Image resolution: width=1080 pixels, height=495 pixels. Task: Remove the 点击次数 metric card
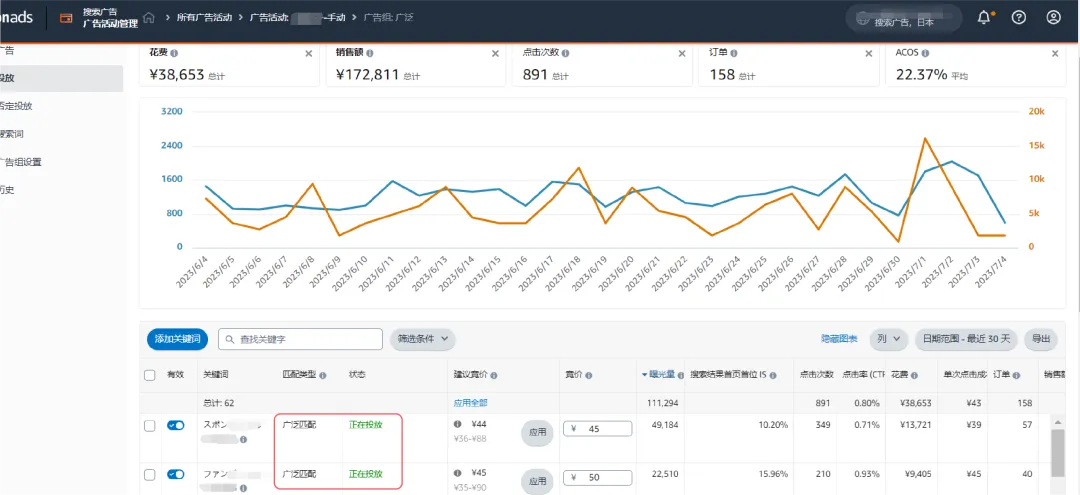pyautogui.click(x=682, y=54)
